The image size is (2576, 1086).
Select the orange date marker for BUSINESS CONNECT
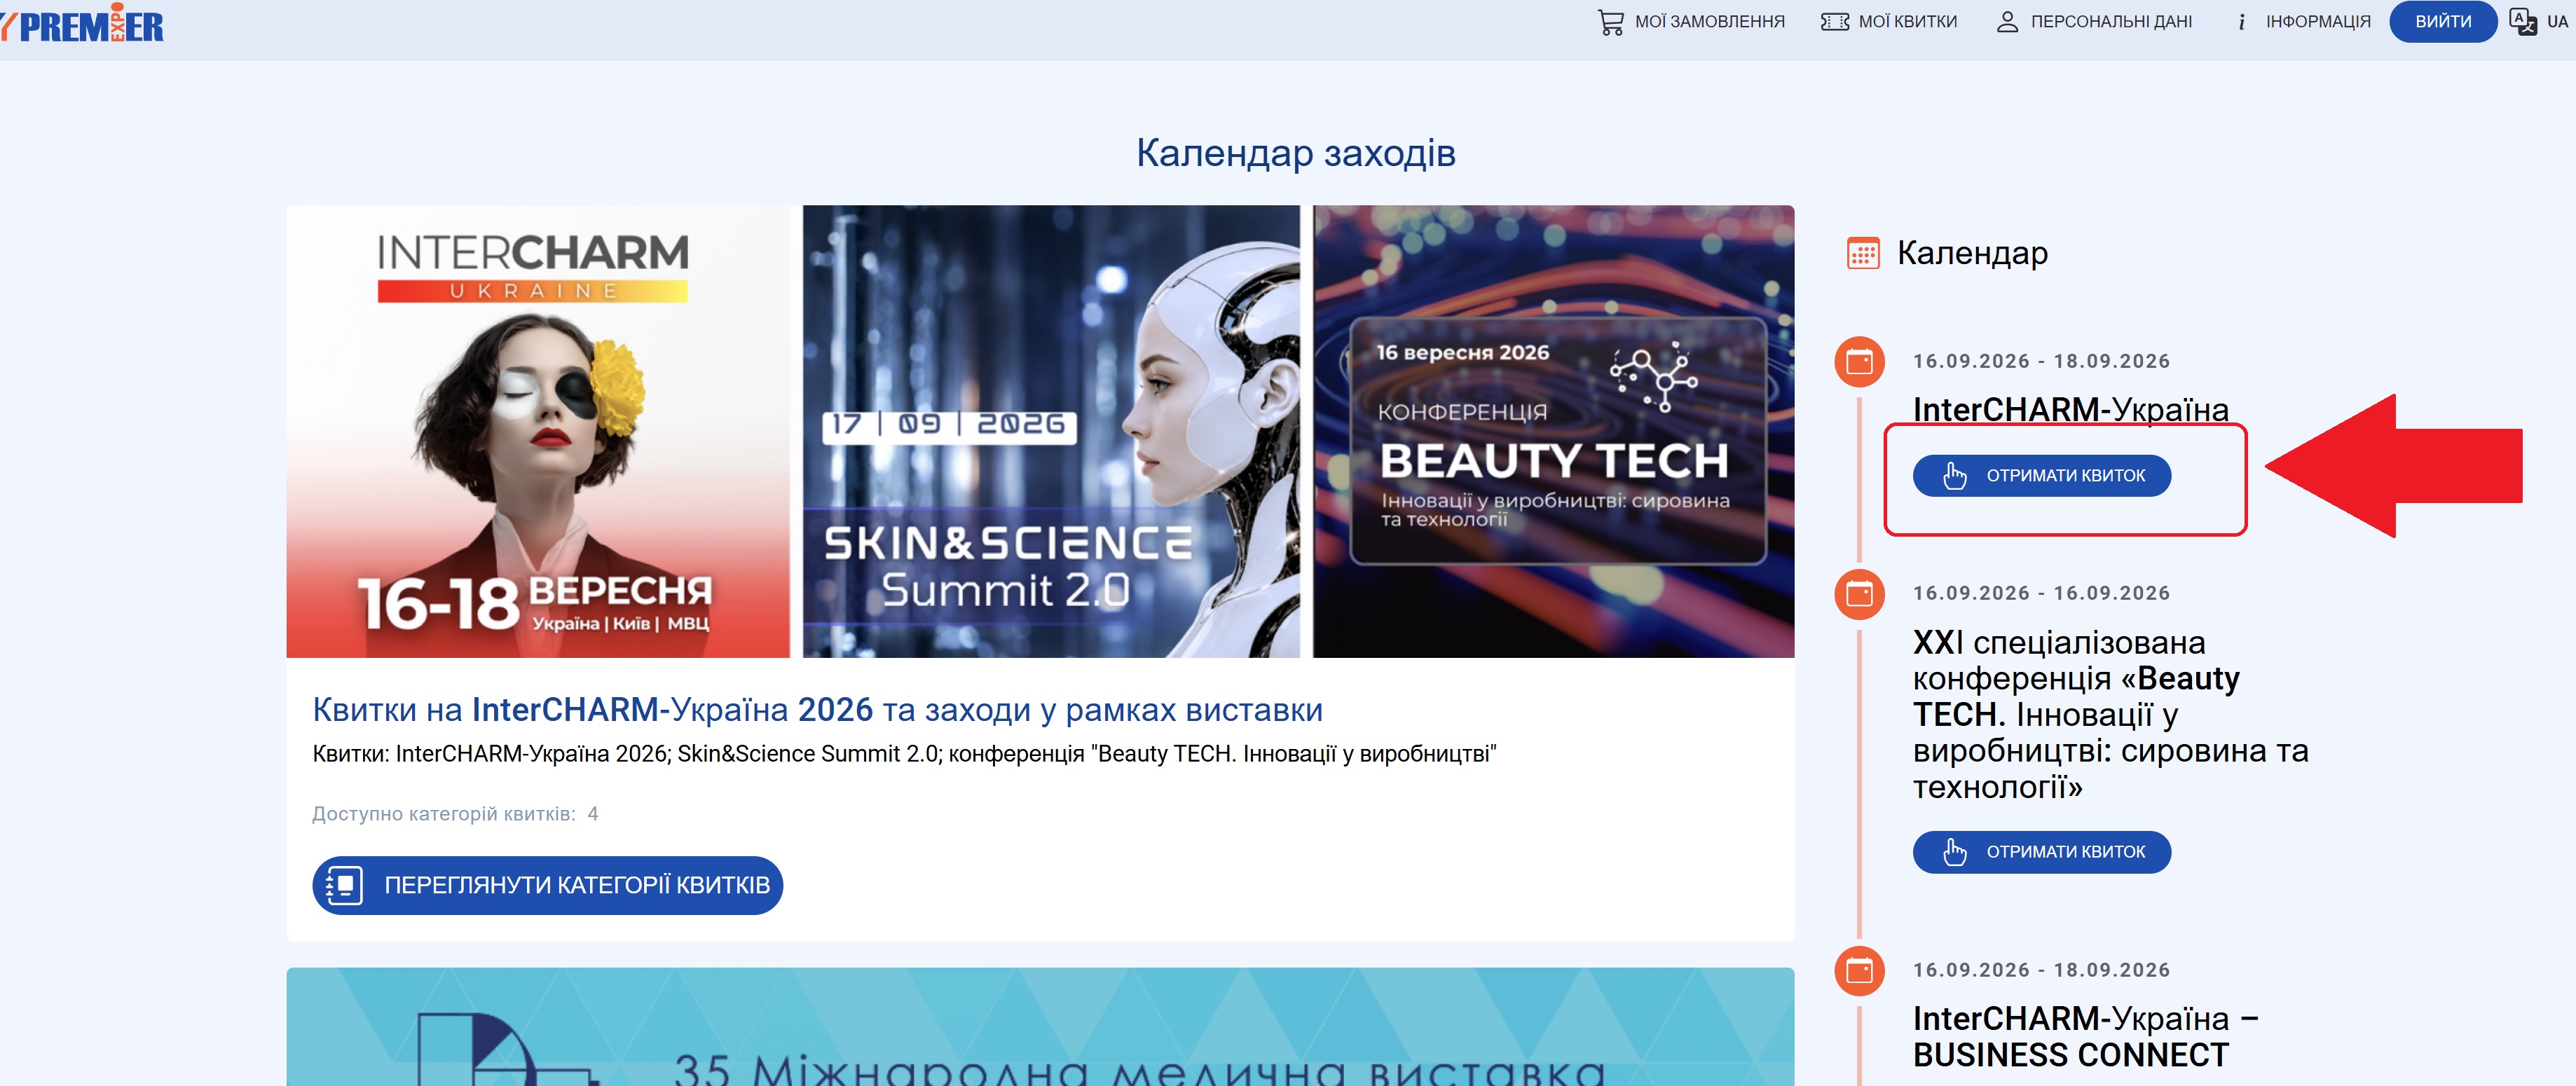(1859, 970)
